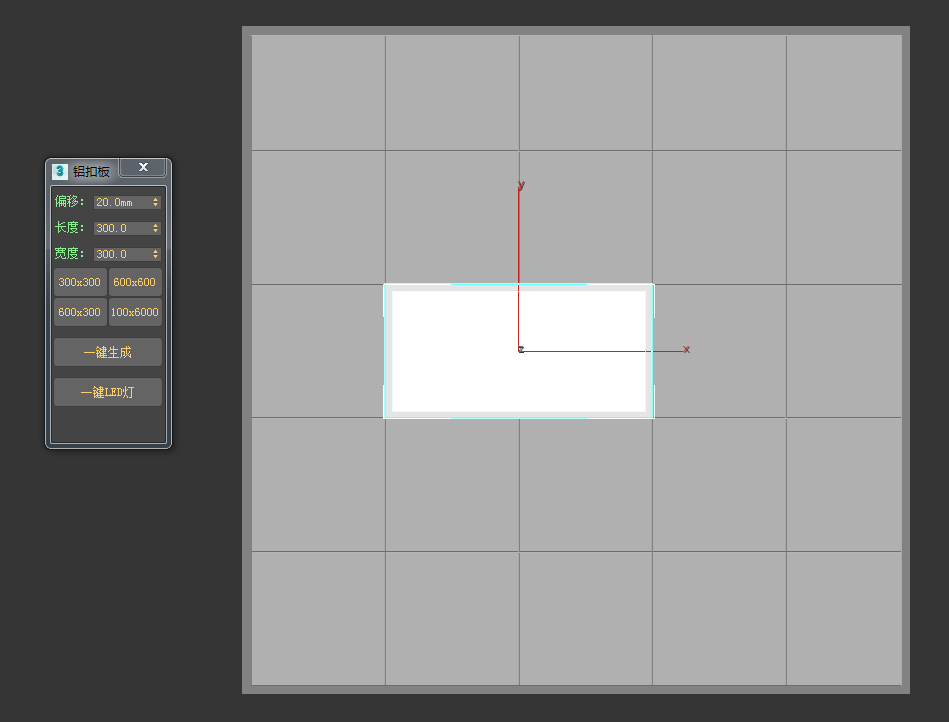Screen dimensions: 949x722
Task: Click the 铝扣板 window title text
Action: click(x=91, y=171)
